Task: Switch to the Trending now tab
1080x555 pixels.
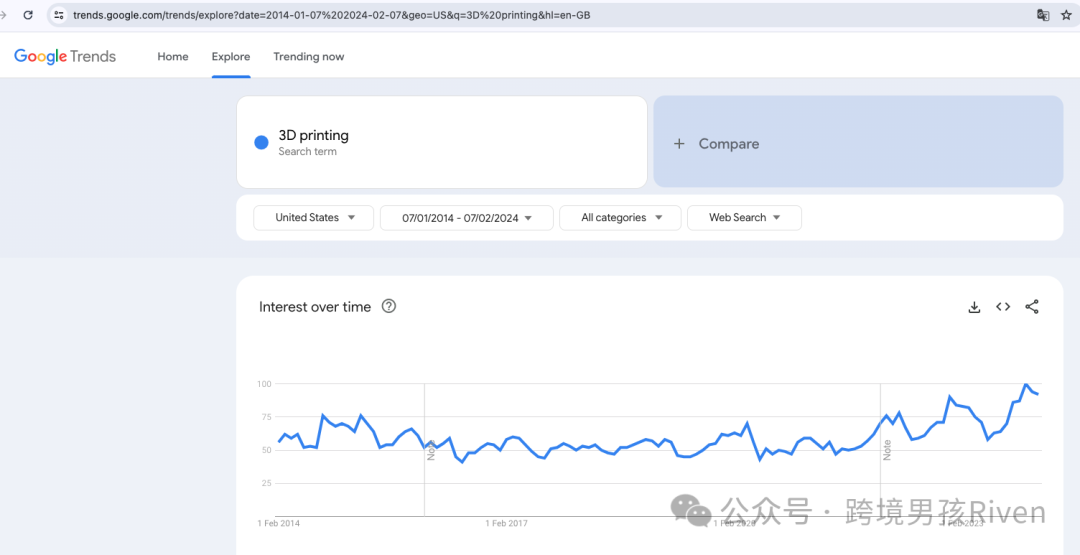Action: click(x=309, y=57)
